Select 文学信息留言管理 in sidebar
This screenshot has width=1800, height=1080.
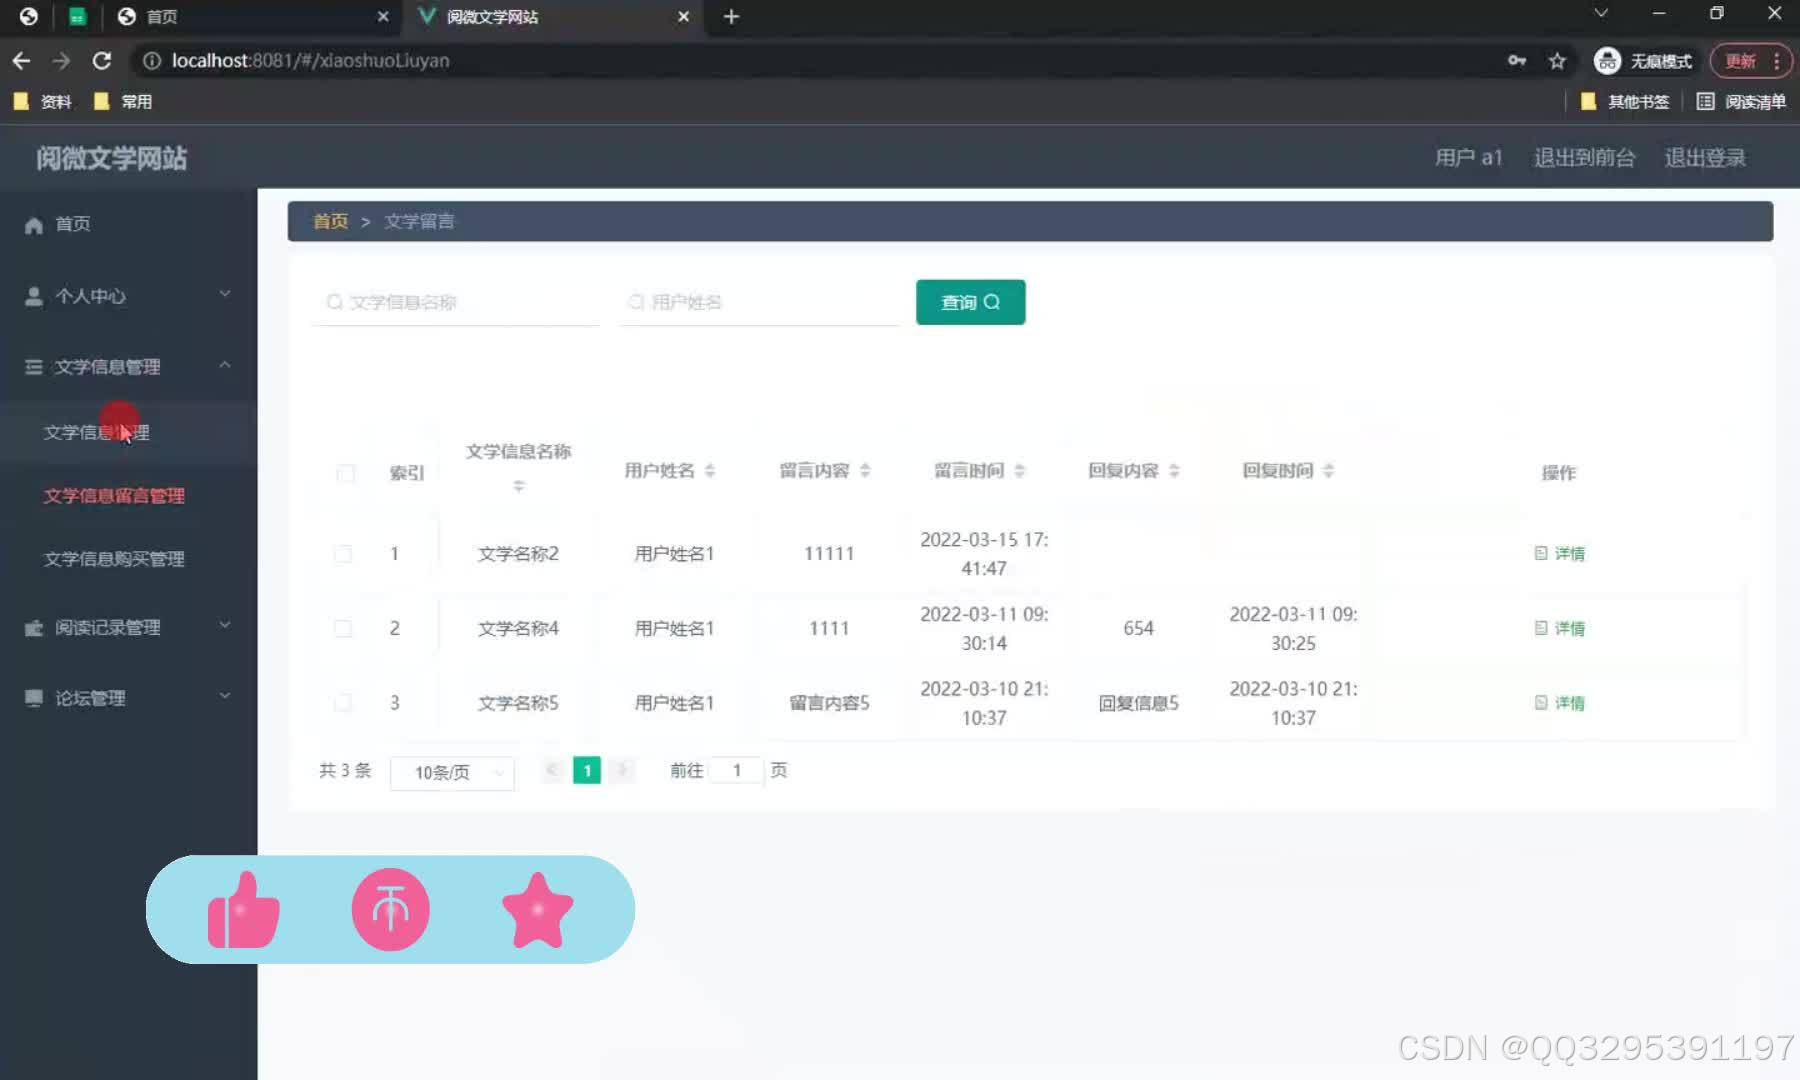(x=128, y=496)
